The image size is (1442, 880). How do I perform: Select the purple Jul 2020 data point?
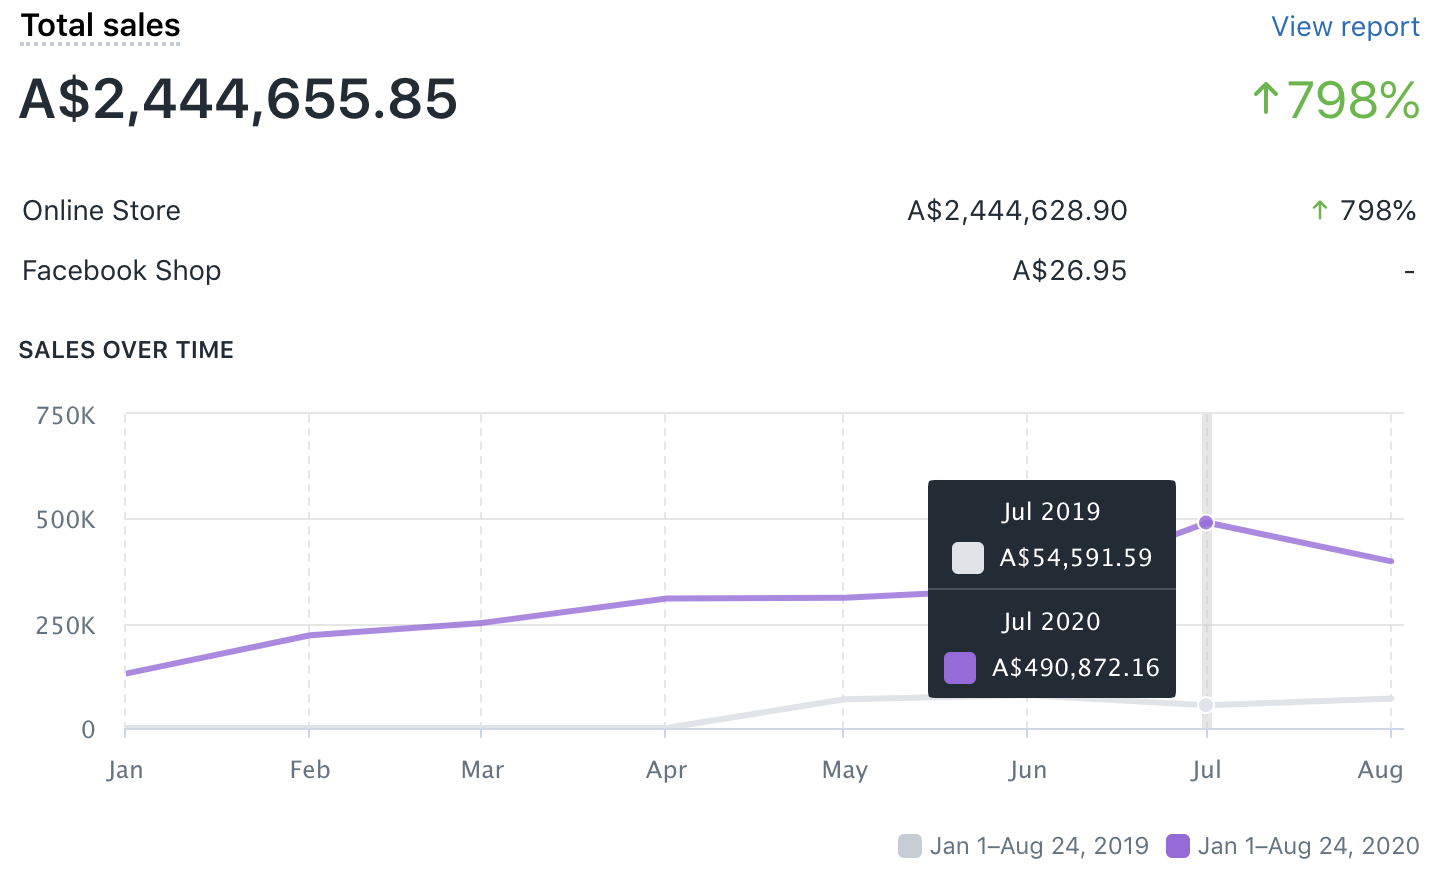coord(1206,522)
